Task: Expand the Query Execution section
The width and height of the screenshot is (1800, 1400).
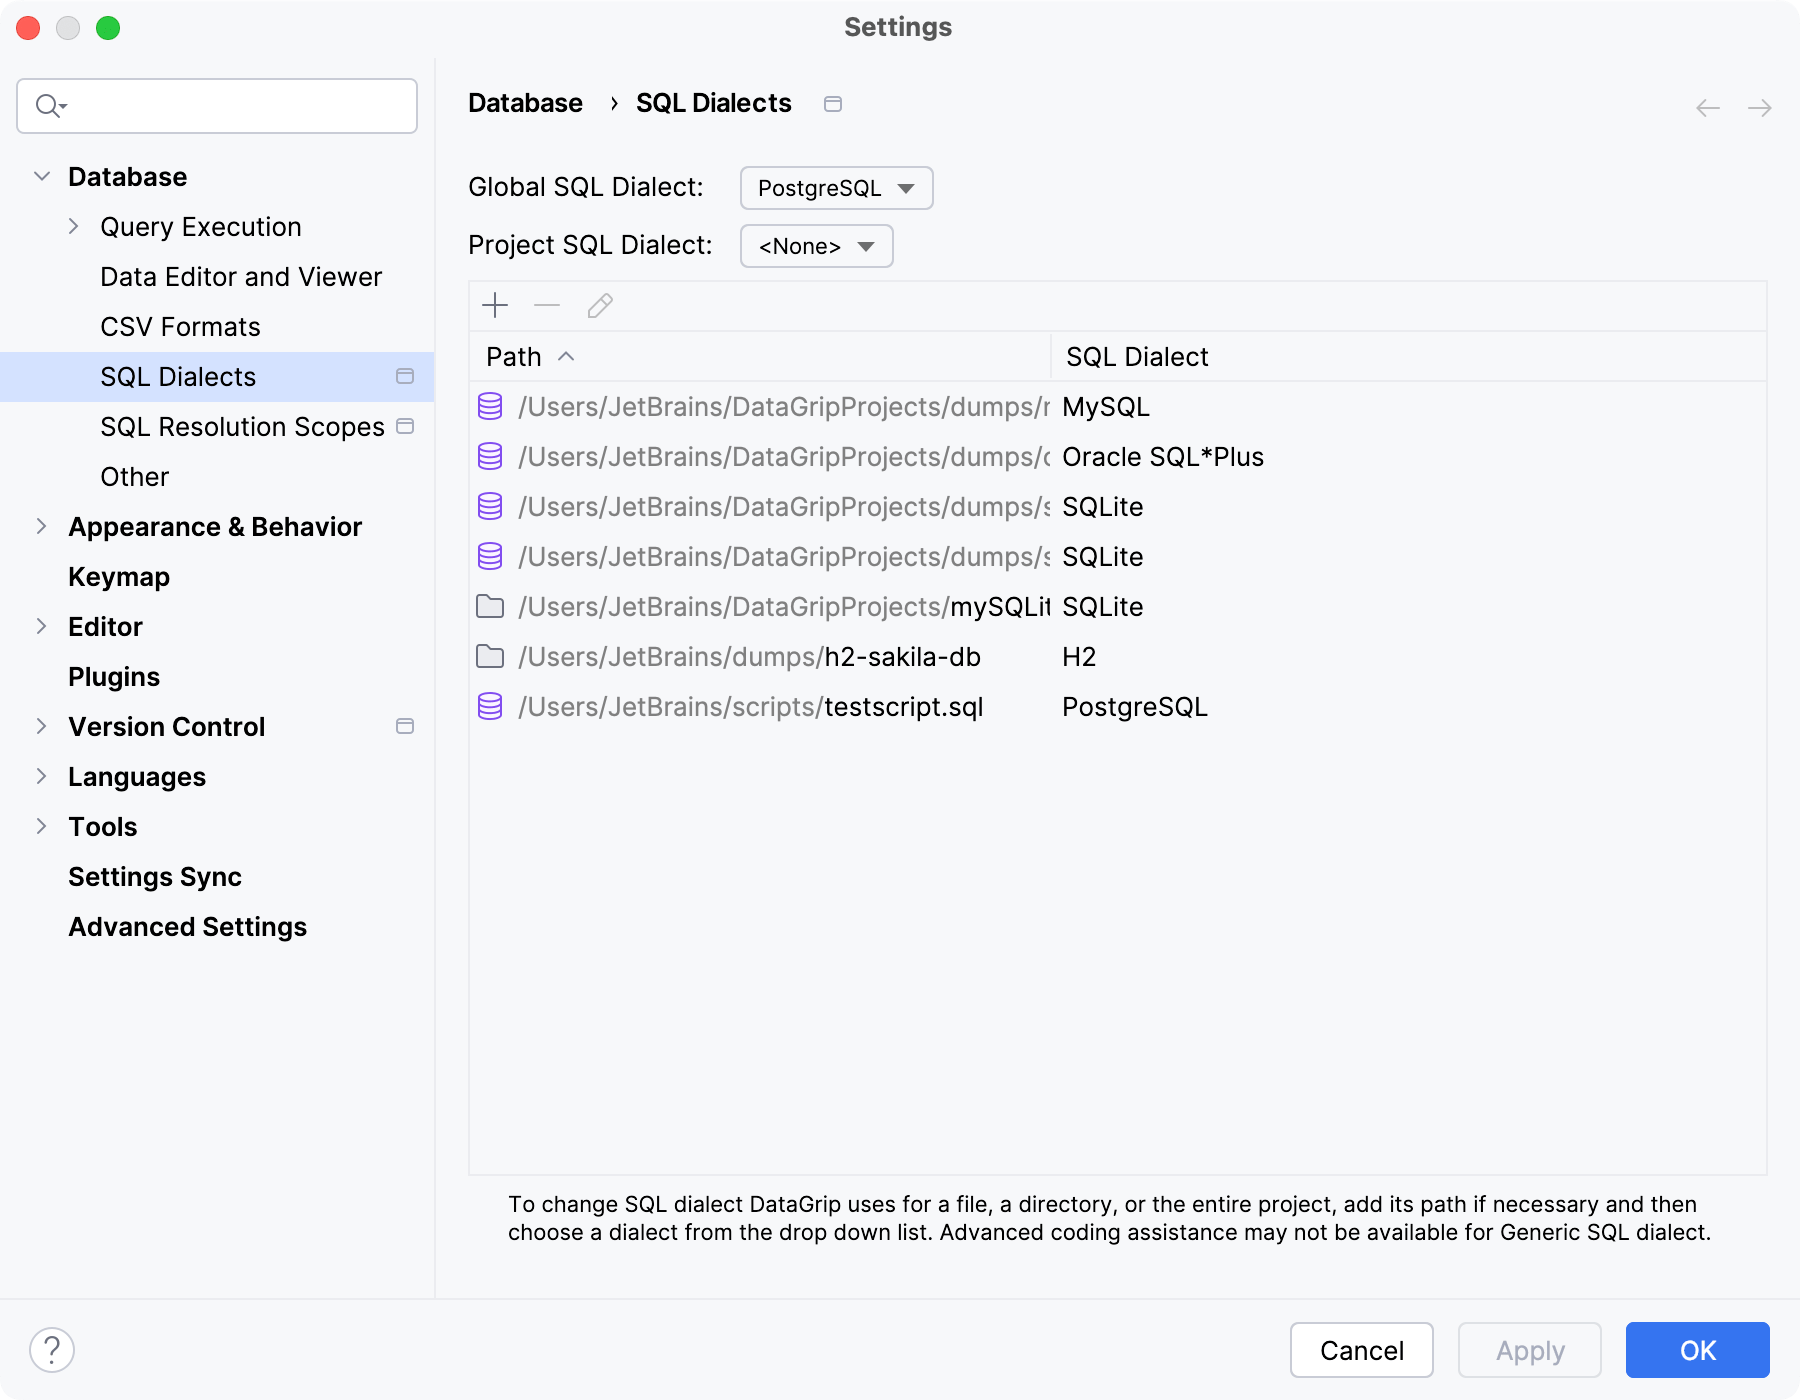Action: point(74,226)
